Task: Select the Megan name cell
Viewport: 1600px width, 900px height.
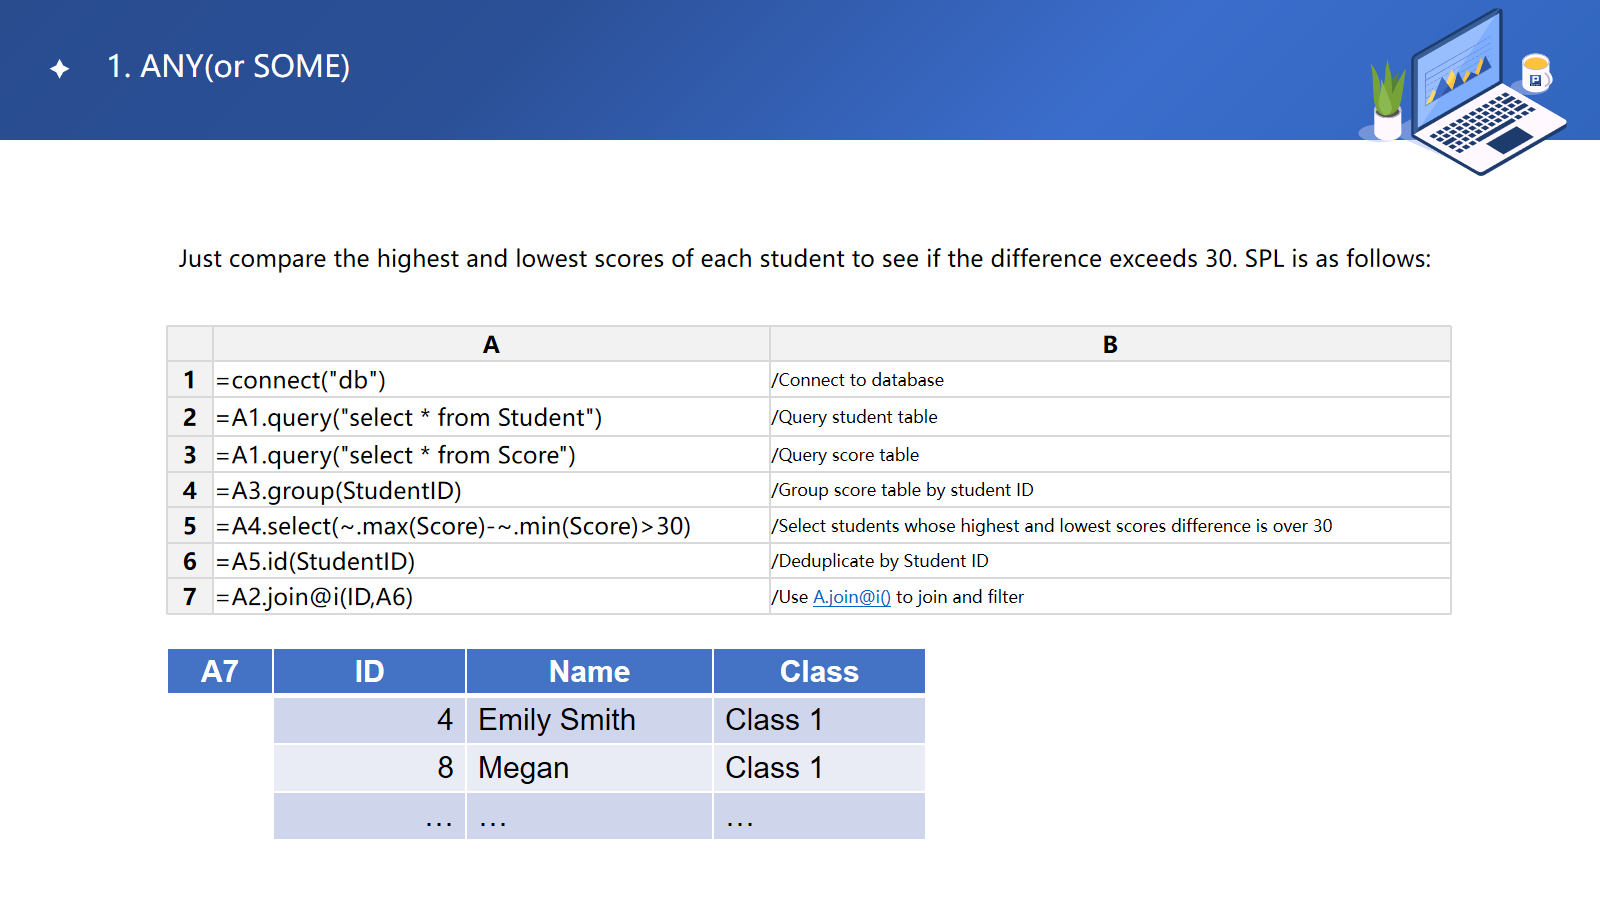Action: pos(589,768)
